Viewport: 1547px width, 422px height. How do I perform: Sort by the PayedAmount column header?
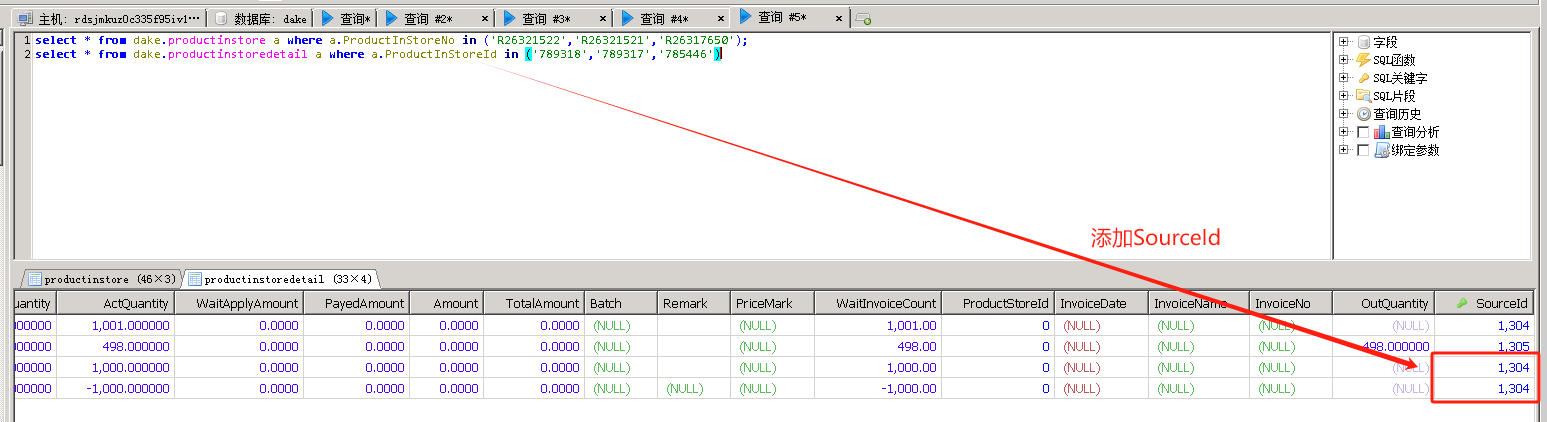pos(355,303)
